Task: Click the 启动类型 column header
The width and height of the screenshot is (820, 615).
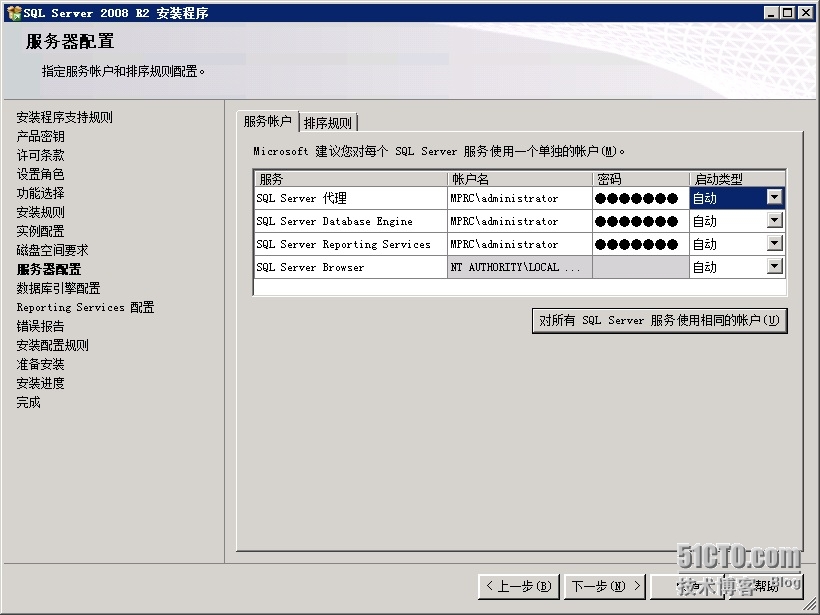Action: coord(737,179)
